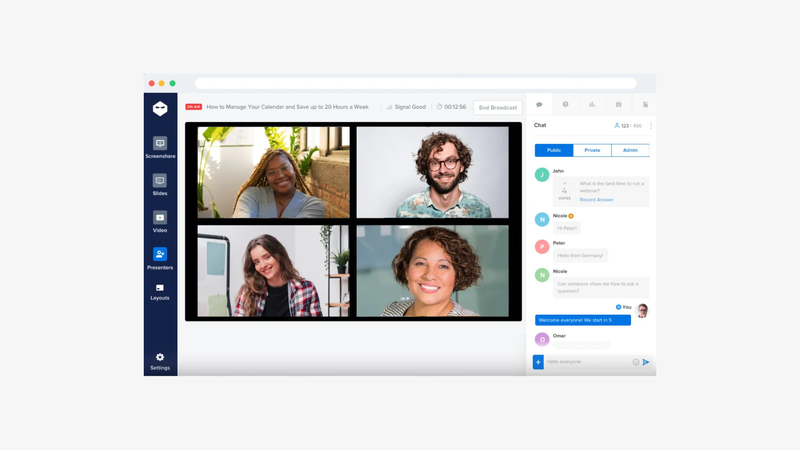
Task: Click Nicole's green avatar in chat
Action: (542, 275)
